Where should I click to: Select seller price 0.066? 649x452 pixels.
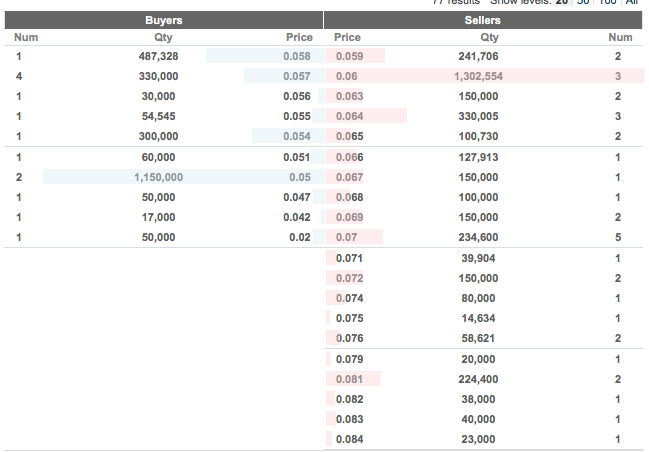coord(350,157)
